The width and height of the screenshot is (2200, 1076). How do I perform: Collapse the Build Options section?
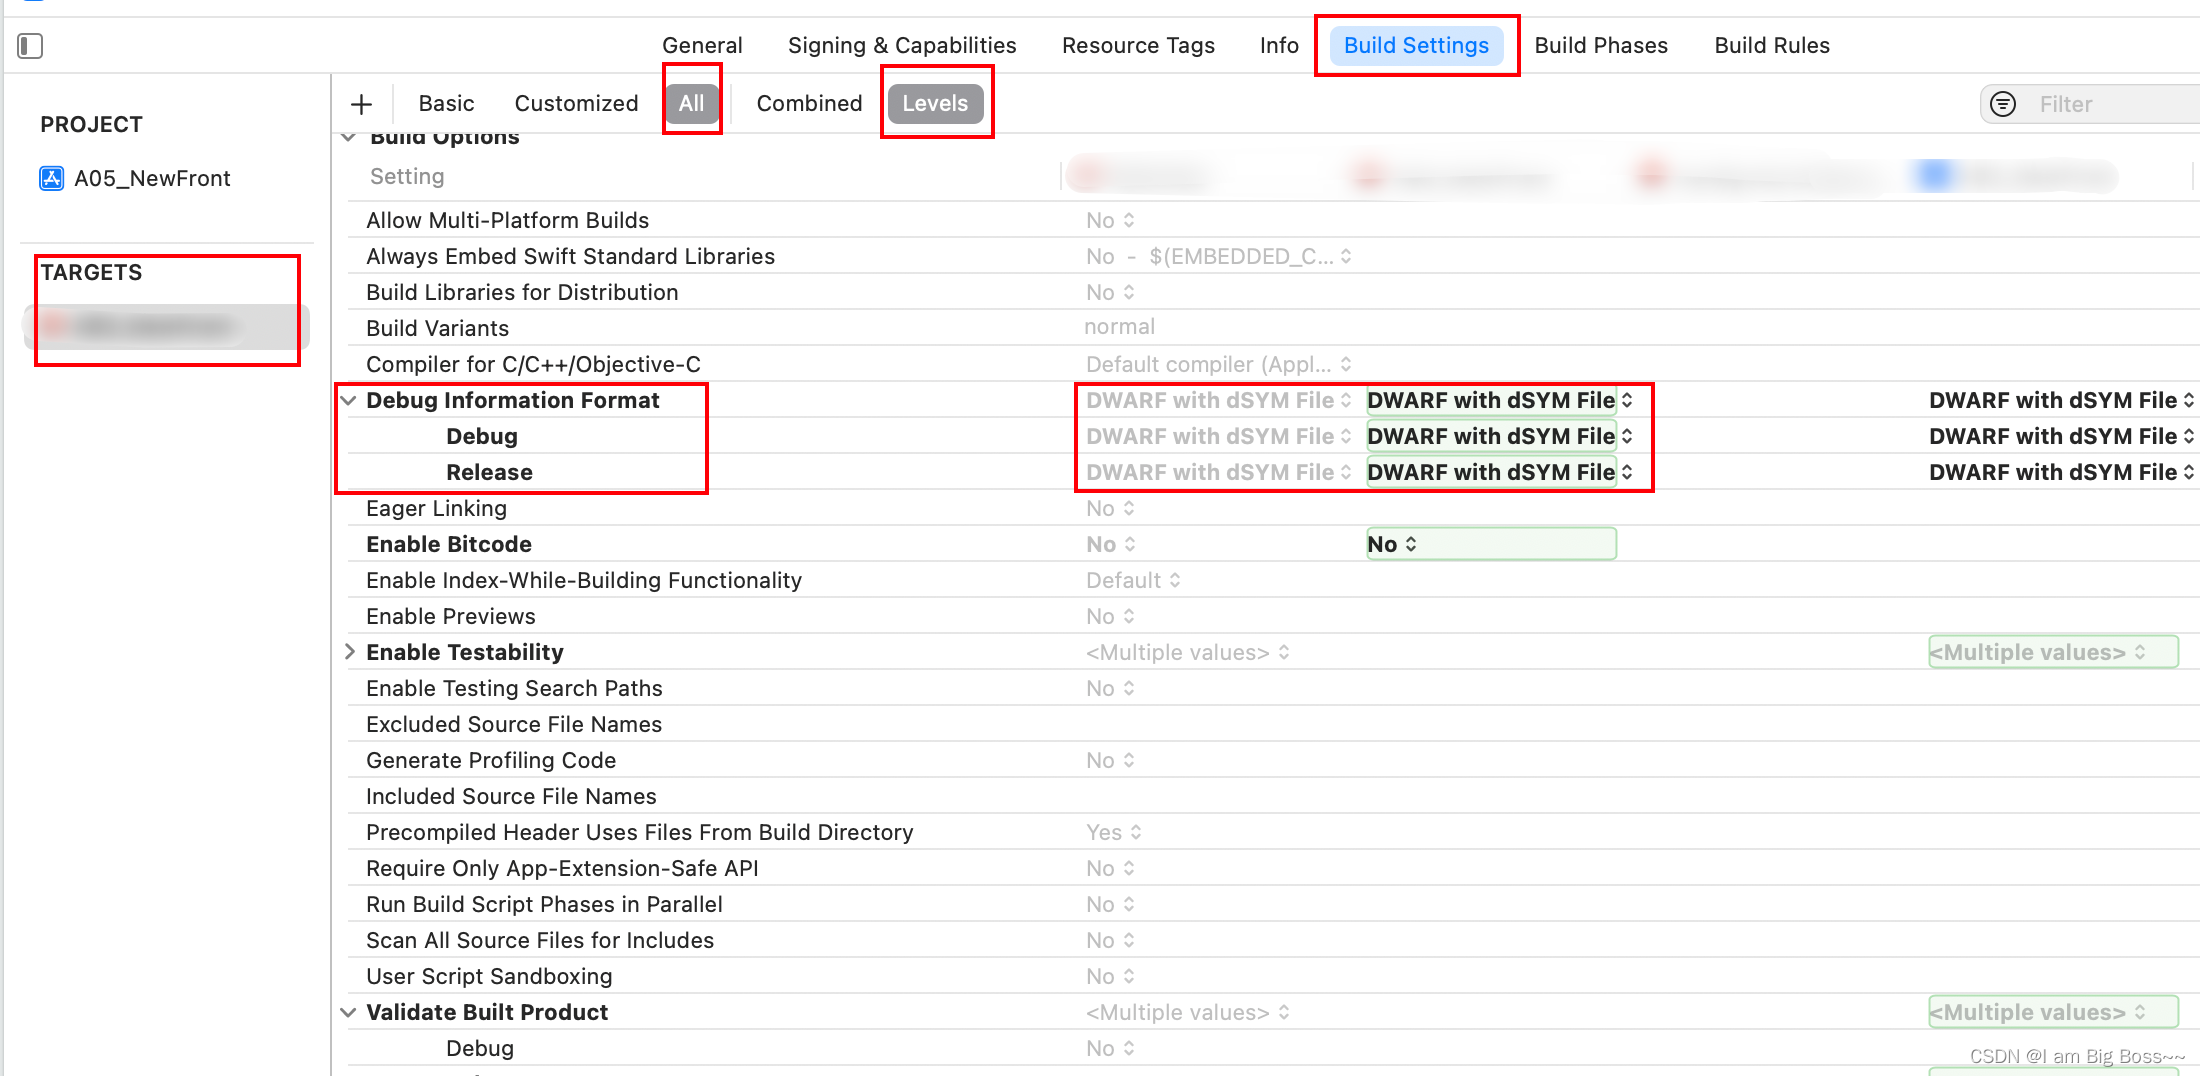click(348, 138)
